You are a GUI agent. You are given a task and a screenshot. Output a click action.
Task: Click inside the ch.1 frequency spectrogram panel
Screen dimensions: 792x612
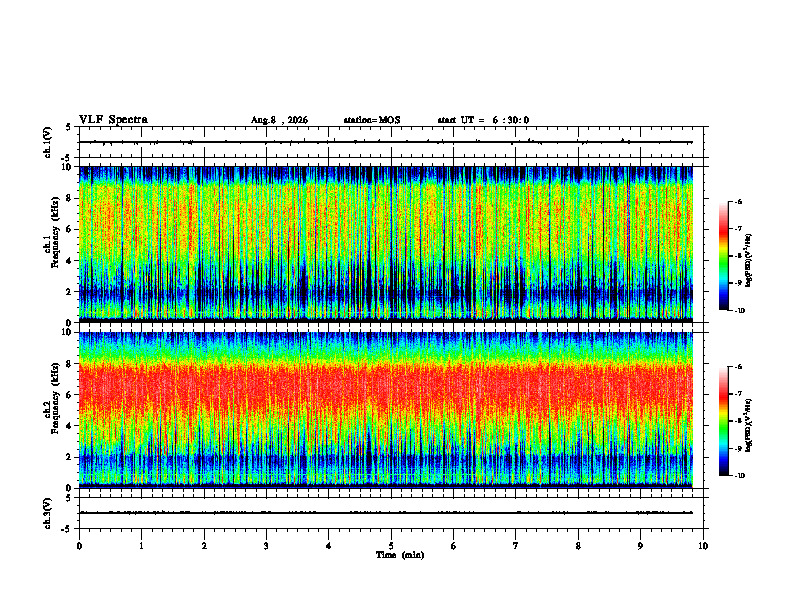click(386, 244)
